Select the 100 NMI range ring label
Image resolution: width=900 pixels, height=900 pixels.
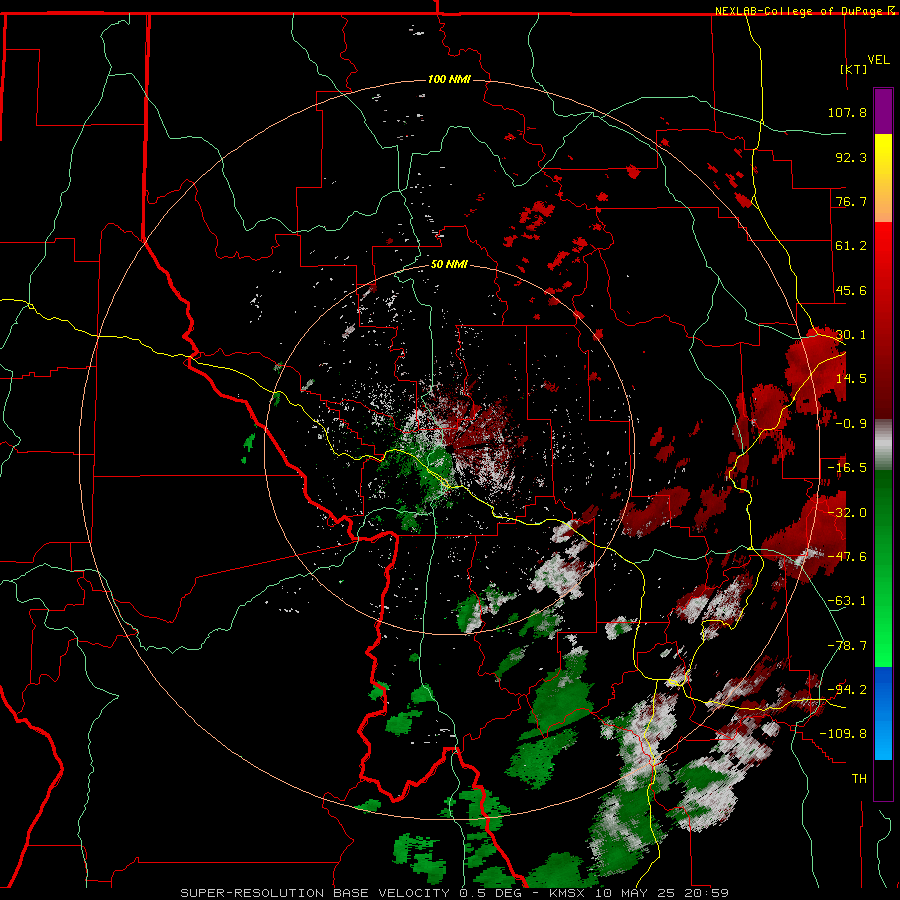449,79
